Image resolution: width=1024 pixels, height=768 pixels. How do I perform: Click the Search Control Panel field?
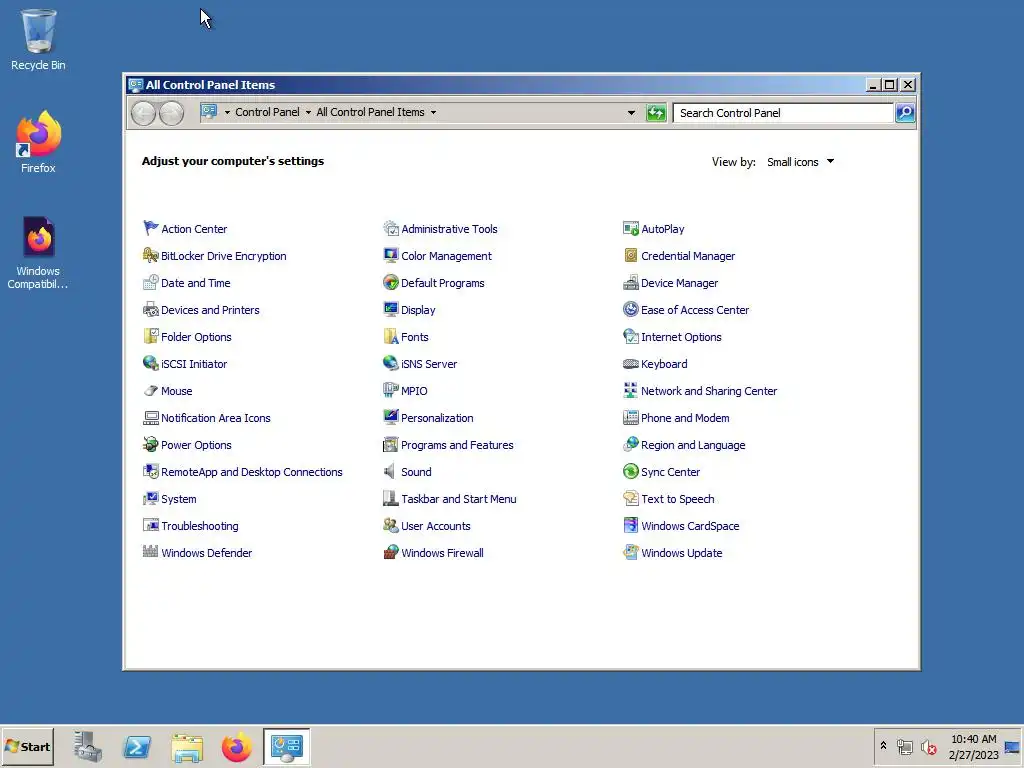[783, 113]
